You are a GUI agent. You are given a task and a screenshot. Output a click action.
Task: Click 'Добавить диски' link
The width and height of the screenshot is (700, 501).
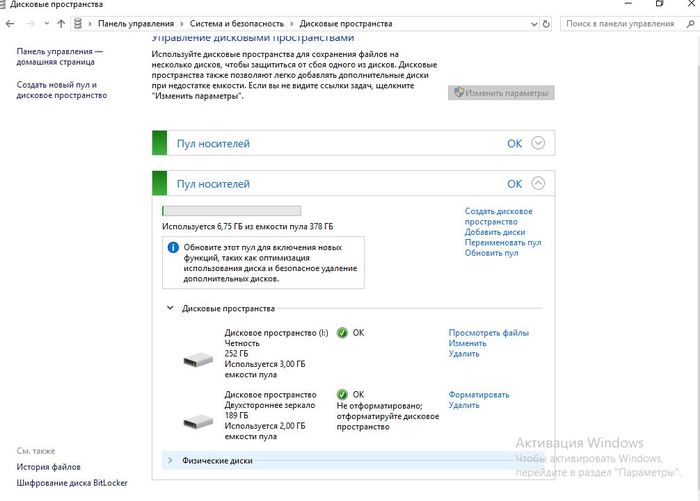pyautogui.click(x=495, y=232)
